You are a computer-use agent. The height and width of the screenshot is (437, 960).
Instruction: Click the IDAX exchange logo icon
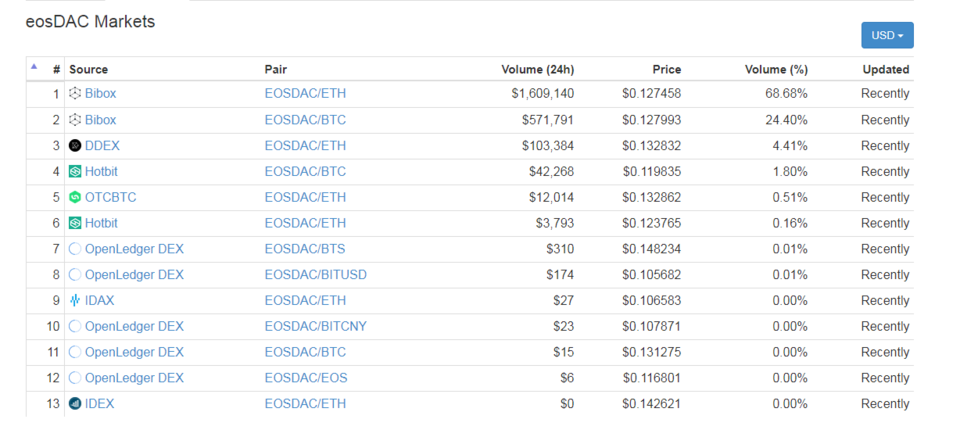(x=75, y=301)
